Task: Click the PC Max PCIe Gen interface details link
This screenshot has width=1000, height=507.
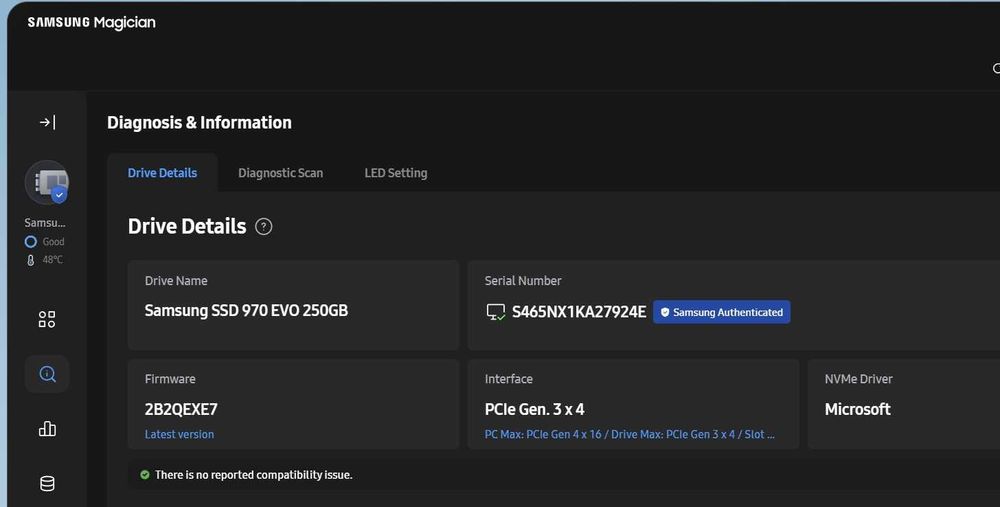Action: click(629, 434)
